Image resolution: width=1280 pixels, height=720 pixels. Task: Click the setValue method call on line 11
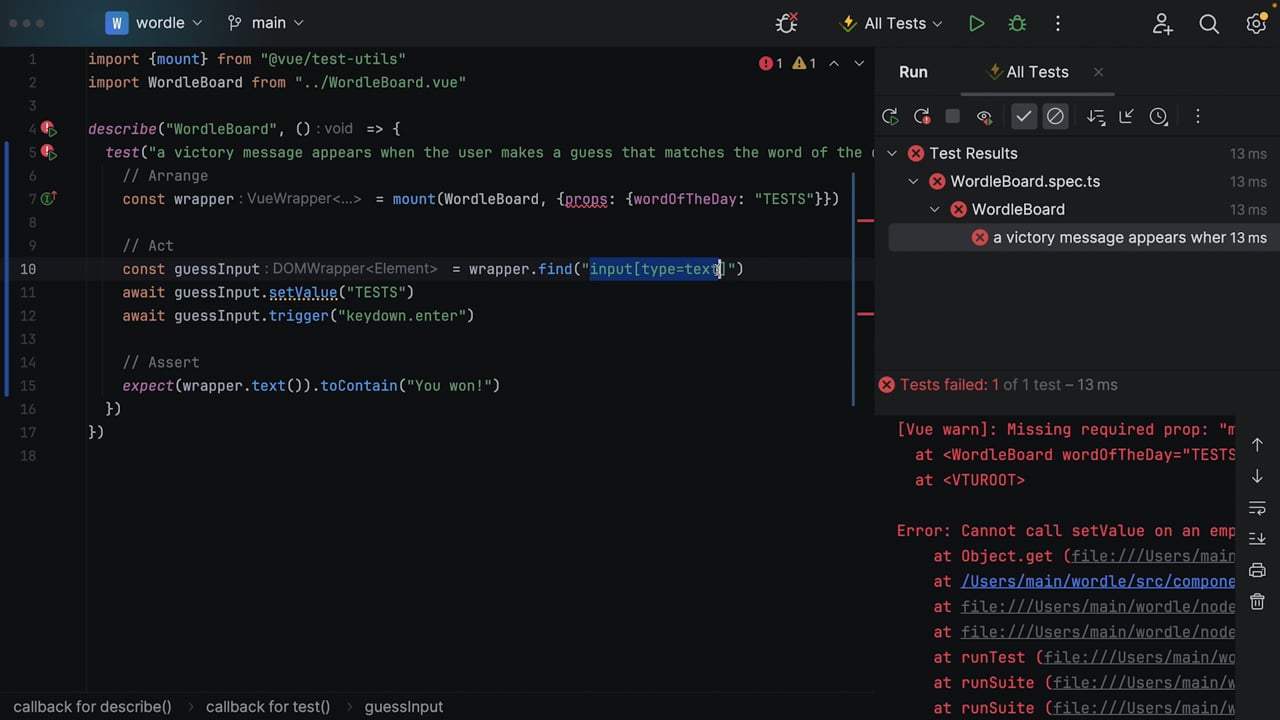point(303,292)
